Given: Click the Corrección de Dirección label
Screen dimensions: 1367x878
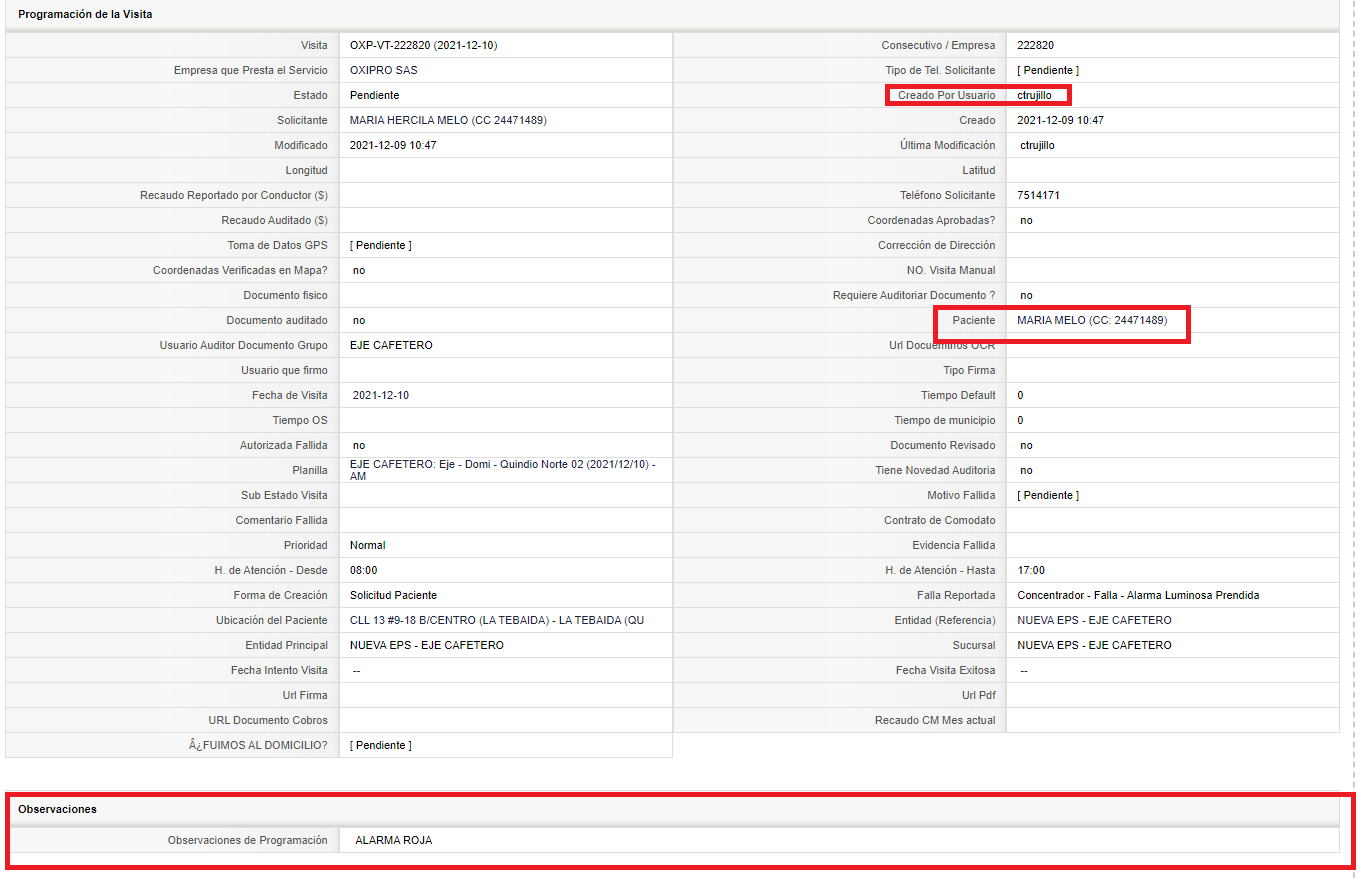Looking at the screenshot, I should point(937,245).
